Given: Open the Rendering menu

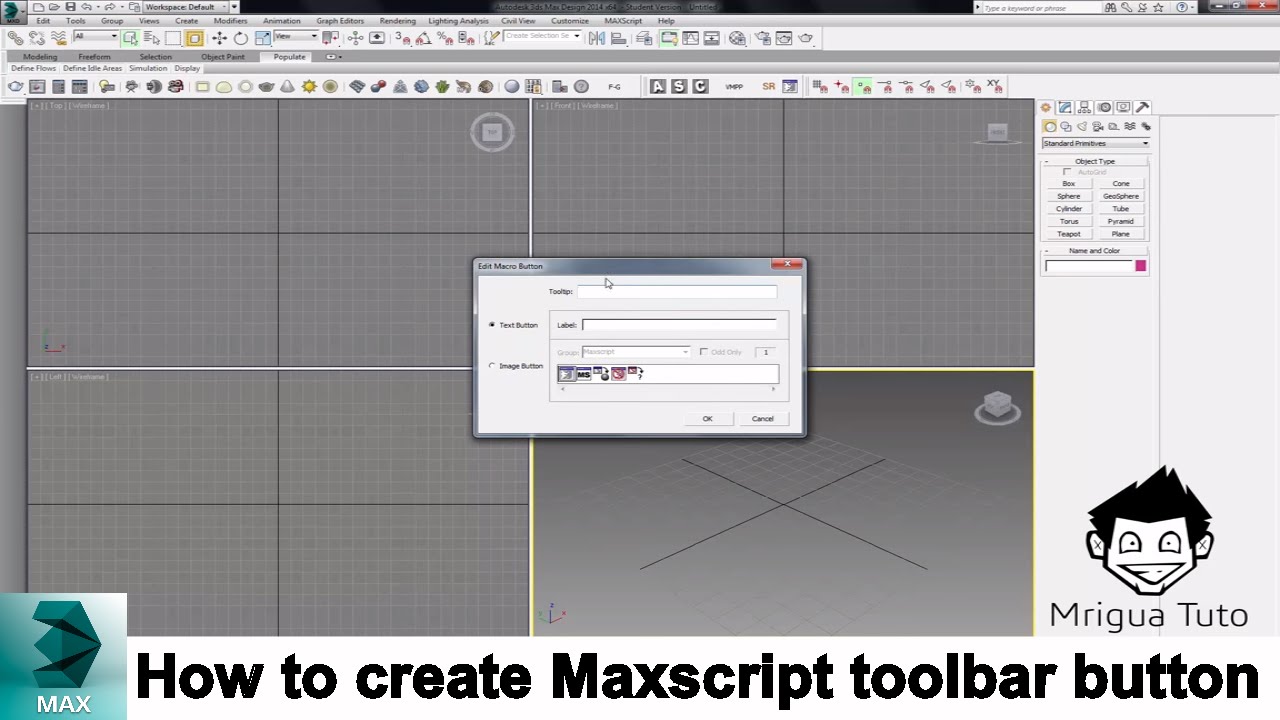Looking at the screenshot, I should pos(398,21).
